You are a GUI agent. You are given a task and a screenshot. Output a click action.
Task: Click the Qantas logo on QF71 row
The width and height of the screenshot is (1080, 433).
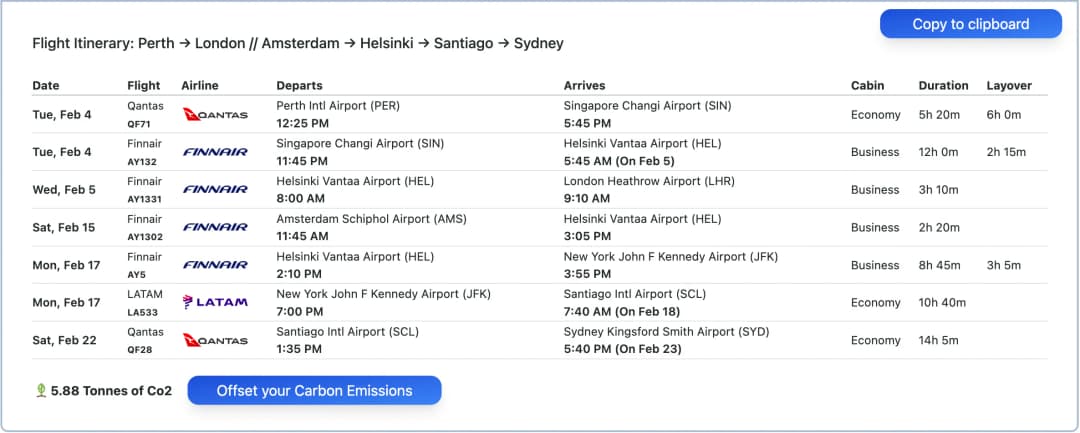coord(215,114)
